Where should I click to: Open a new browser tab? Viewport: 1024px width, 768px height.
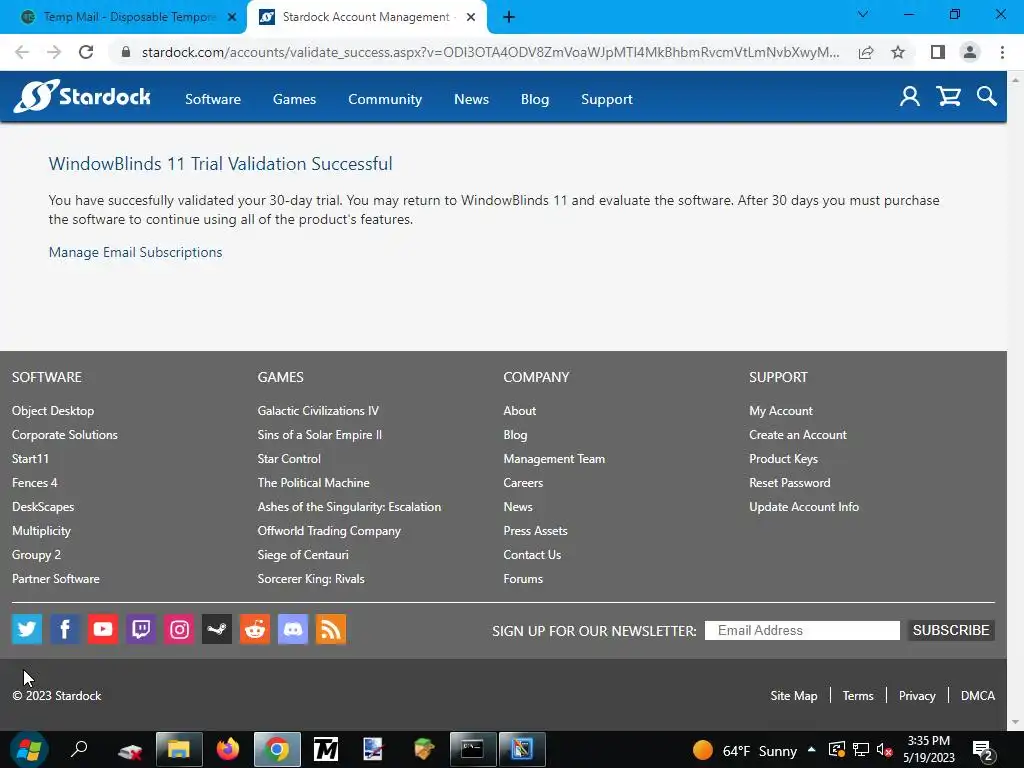[509, 17]
